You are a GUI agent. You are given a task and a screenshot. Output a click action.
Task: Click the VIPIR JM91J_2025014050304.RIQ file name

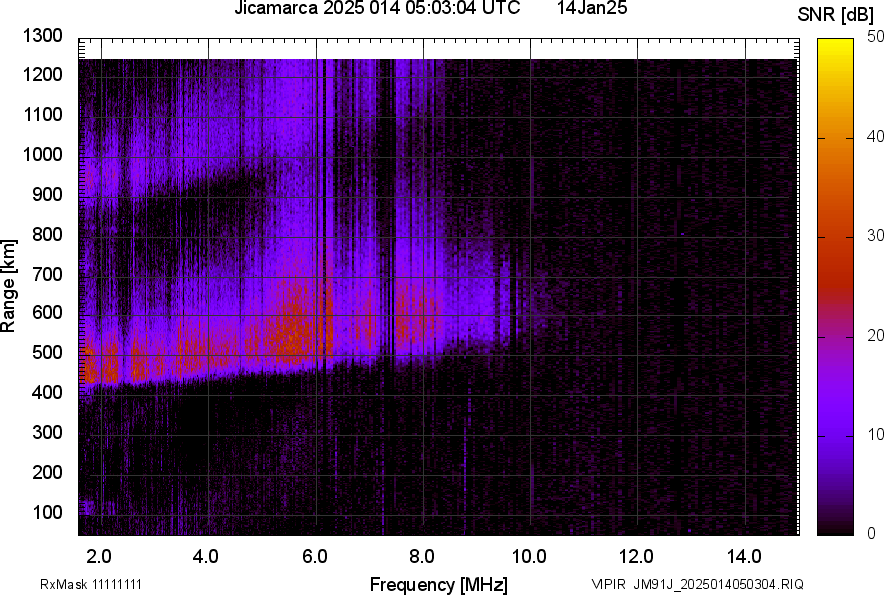point(697,584)
